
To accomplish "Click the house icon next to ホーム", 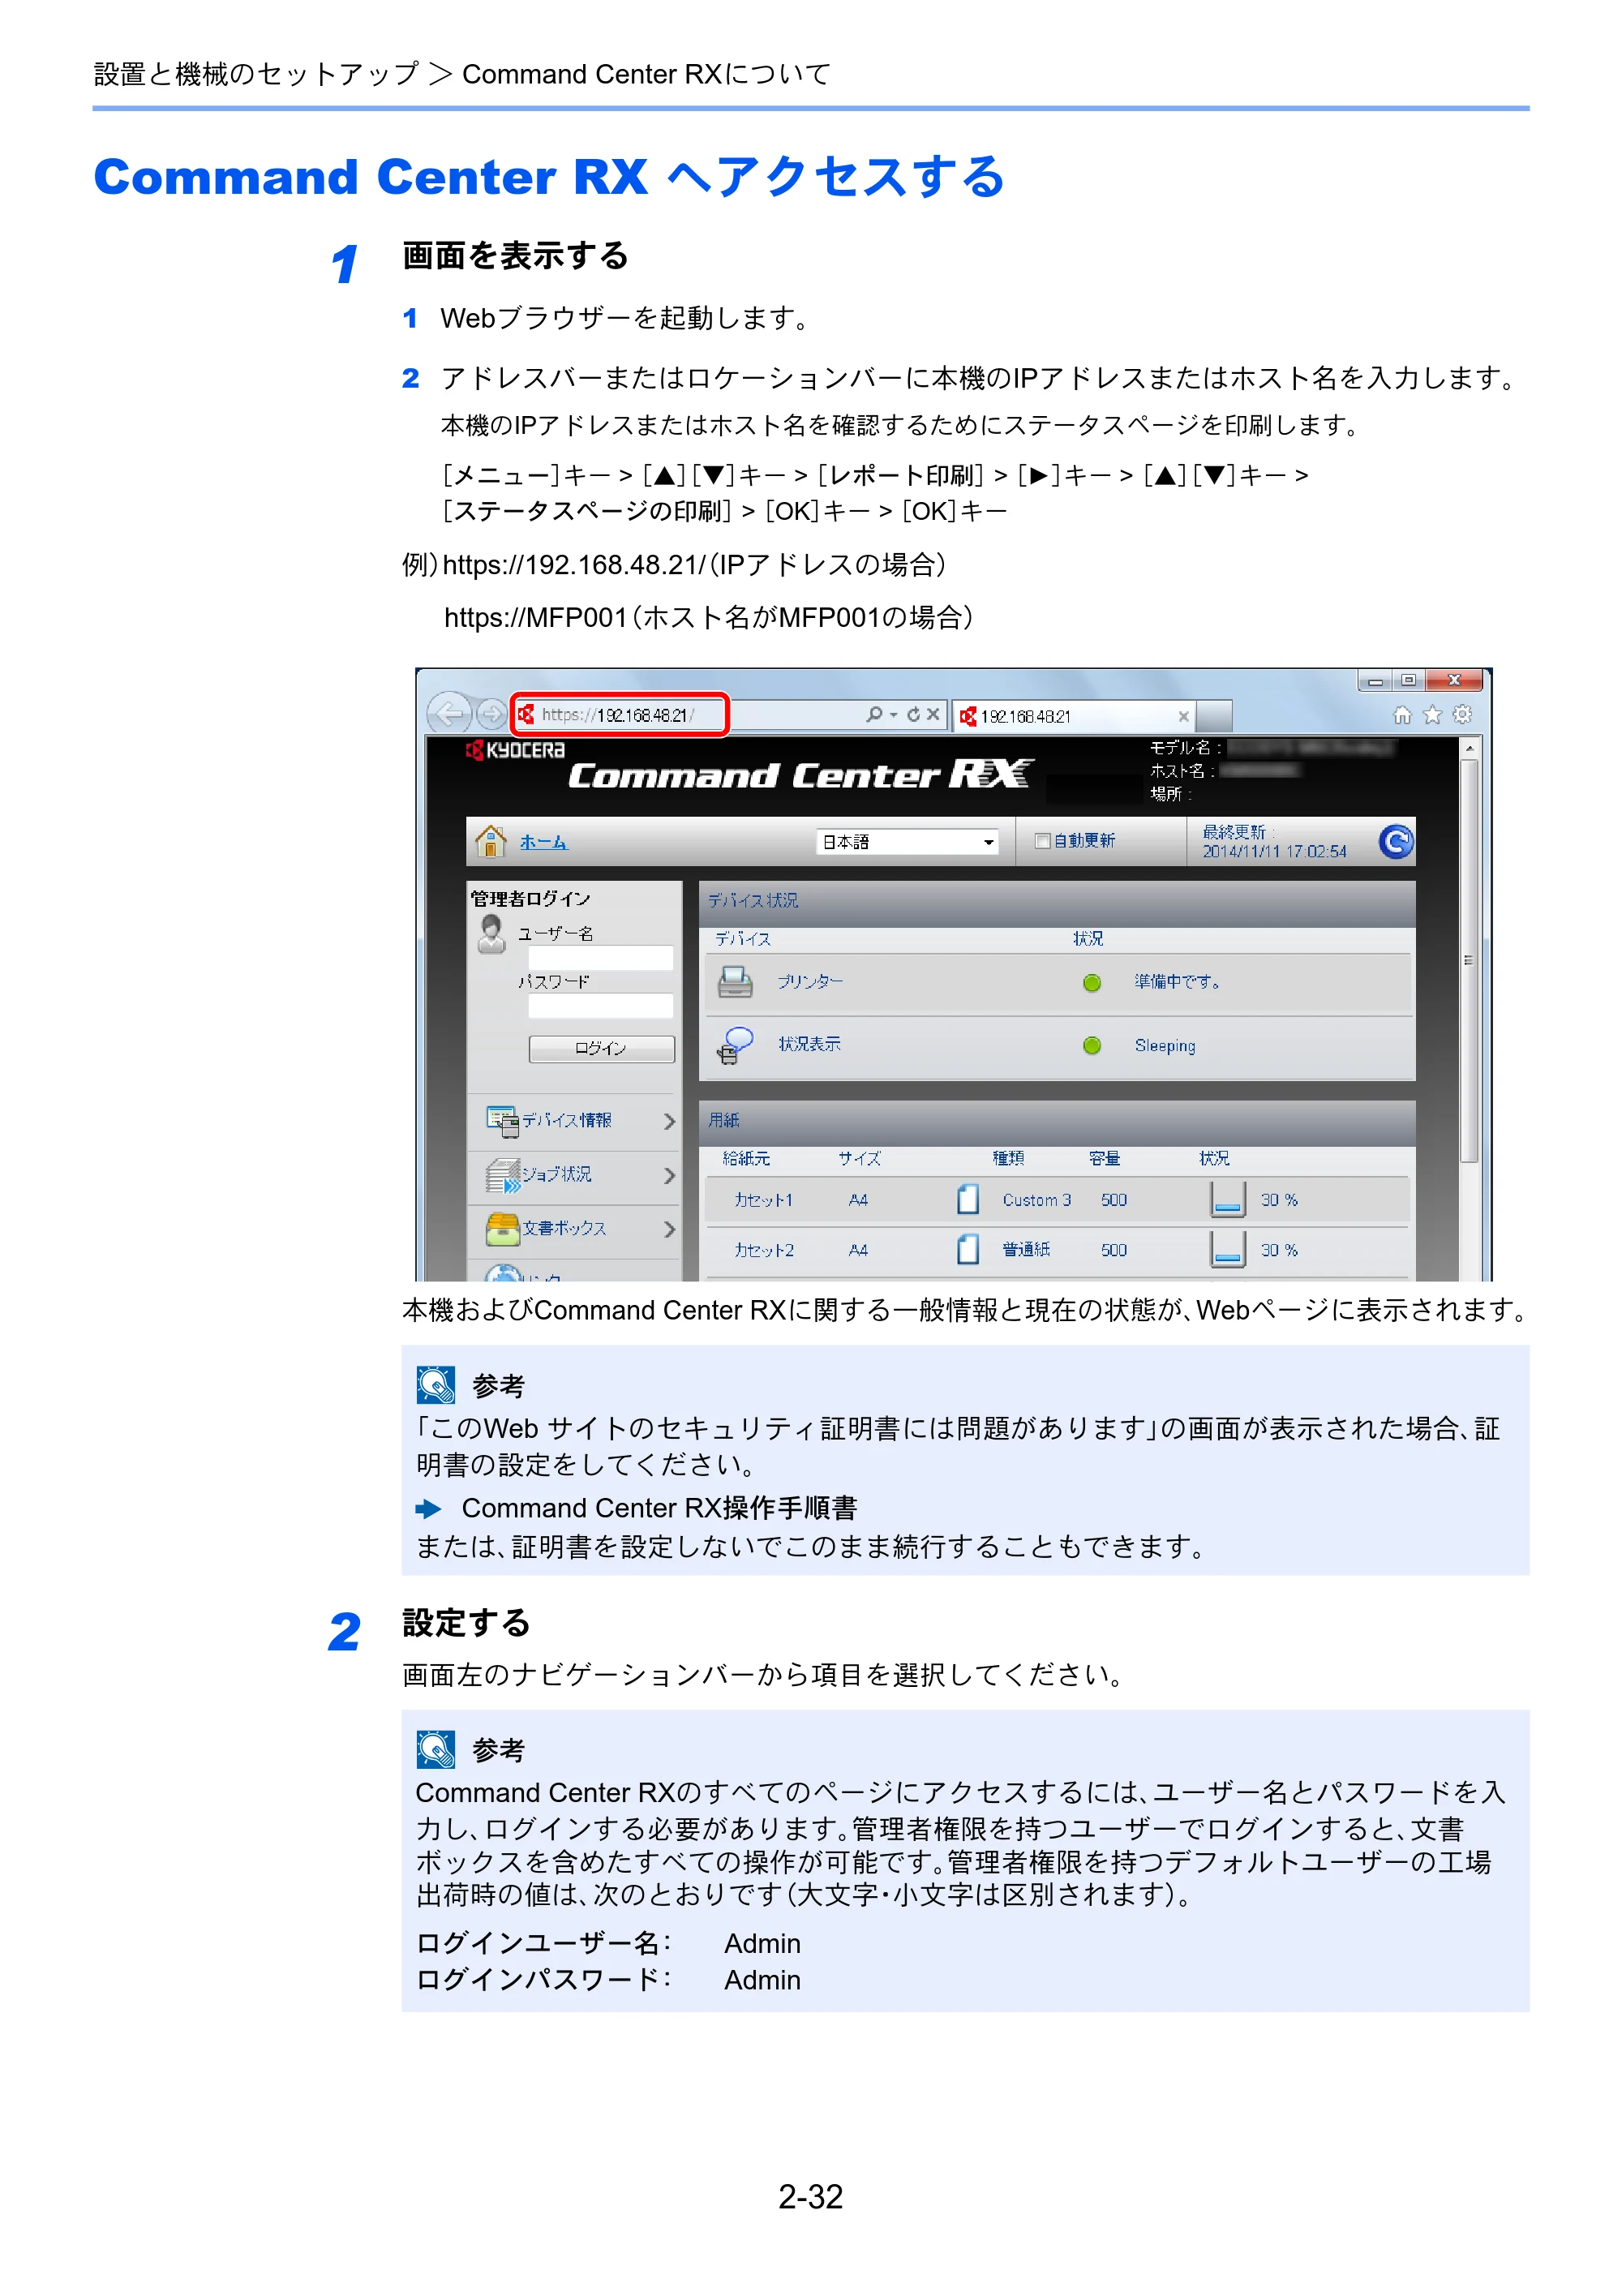I will 490,841.
